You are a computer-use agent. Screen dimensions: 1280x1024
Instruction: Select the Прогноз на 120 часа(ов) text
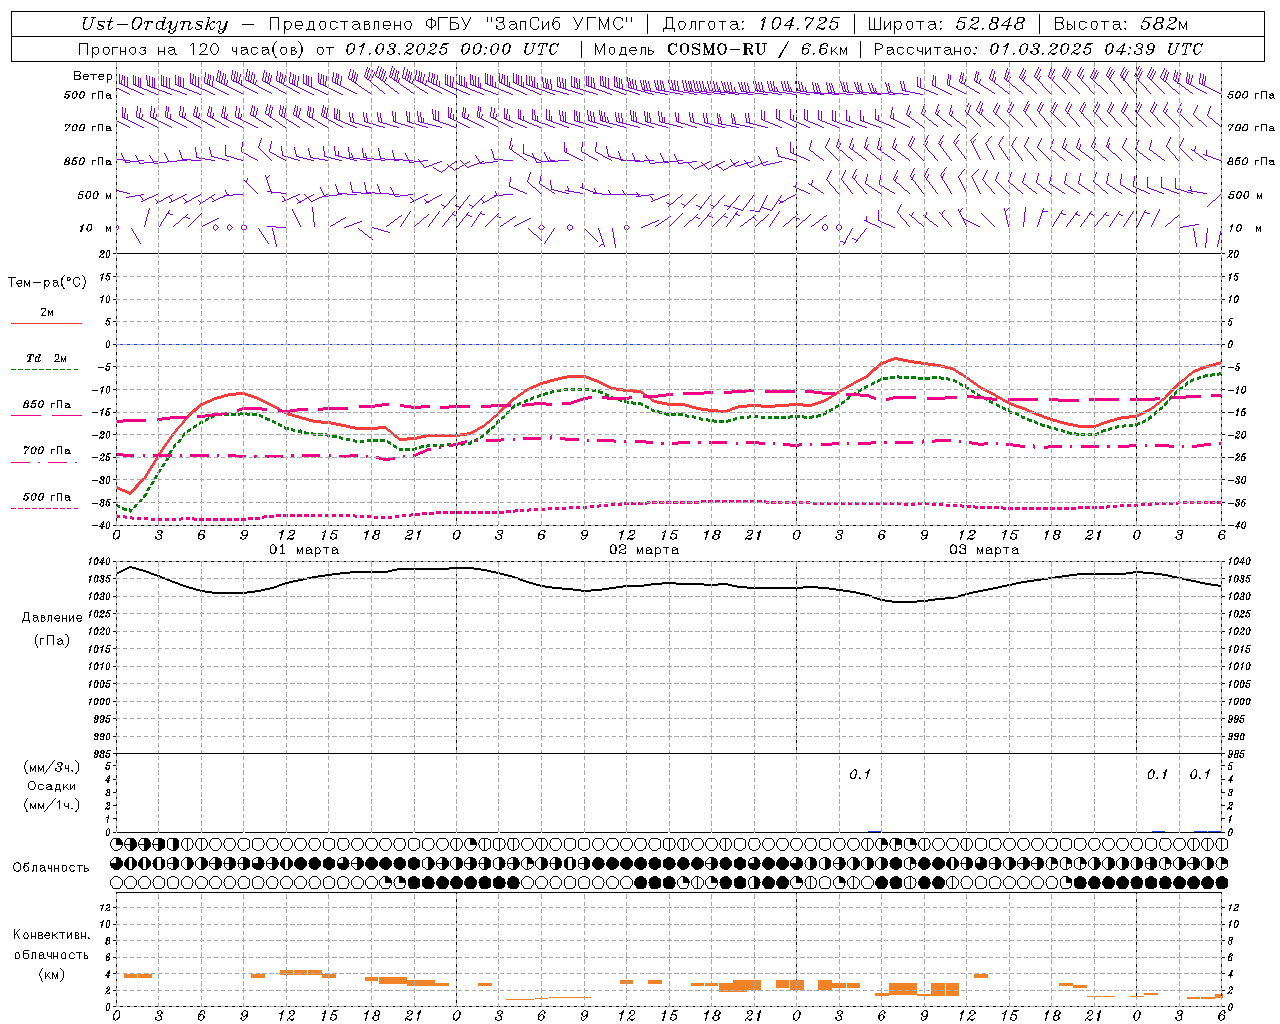[x=193, y=49]
